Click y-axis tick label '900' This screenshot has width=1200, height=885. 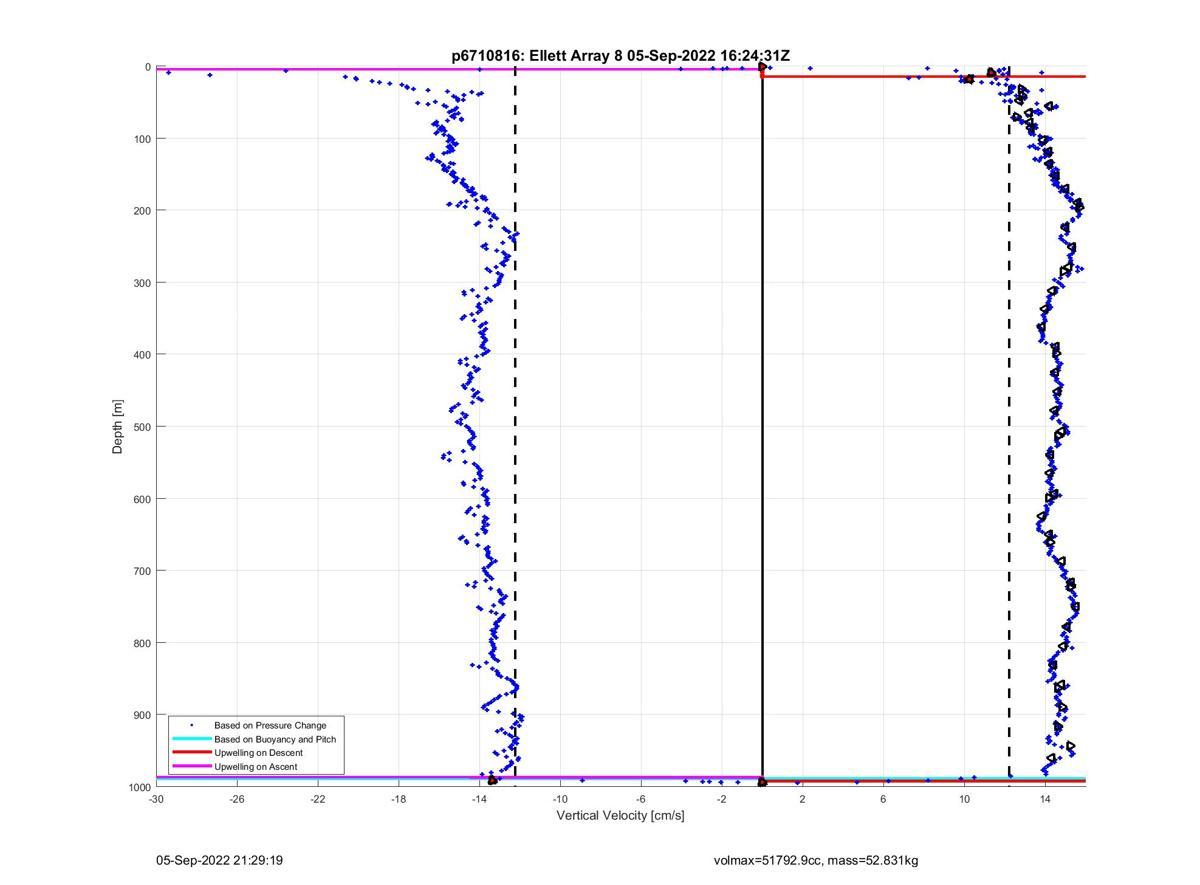coord(142,715)
